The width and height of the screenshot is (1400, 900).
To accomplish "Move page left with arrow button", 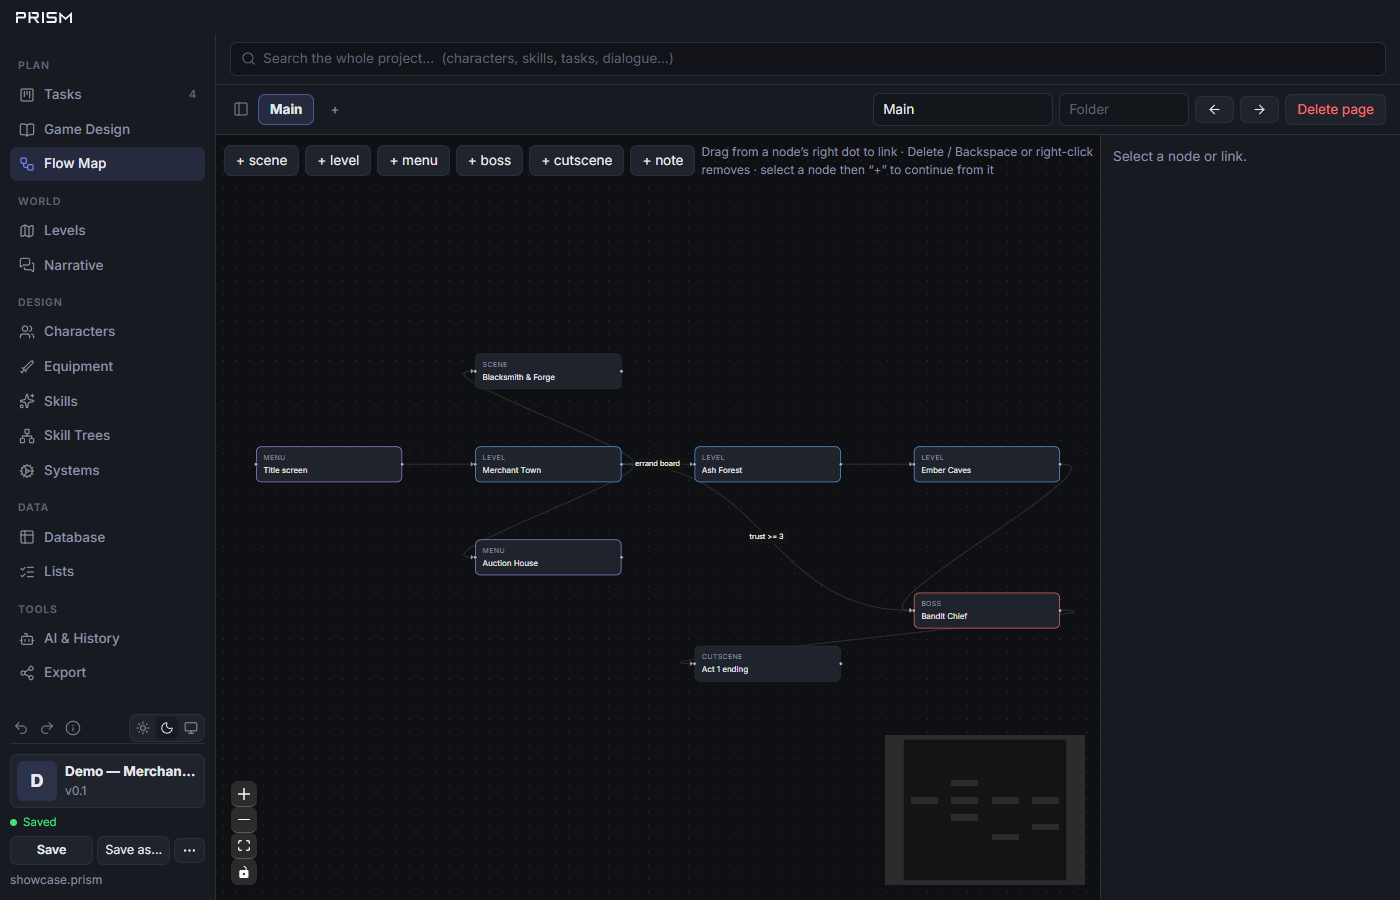I will pos(1214,109).
